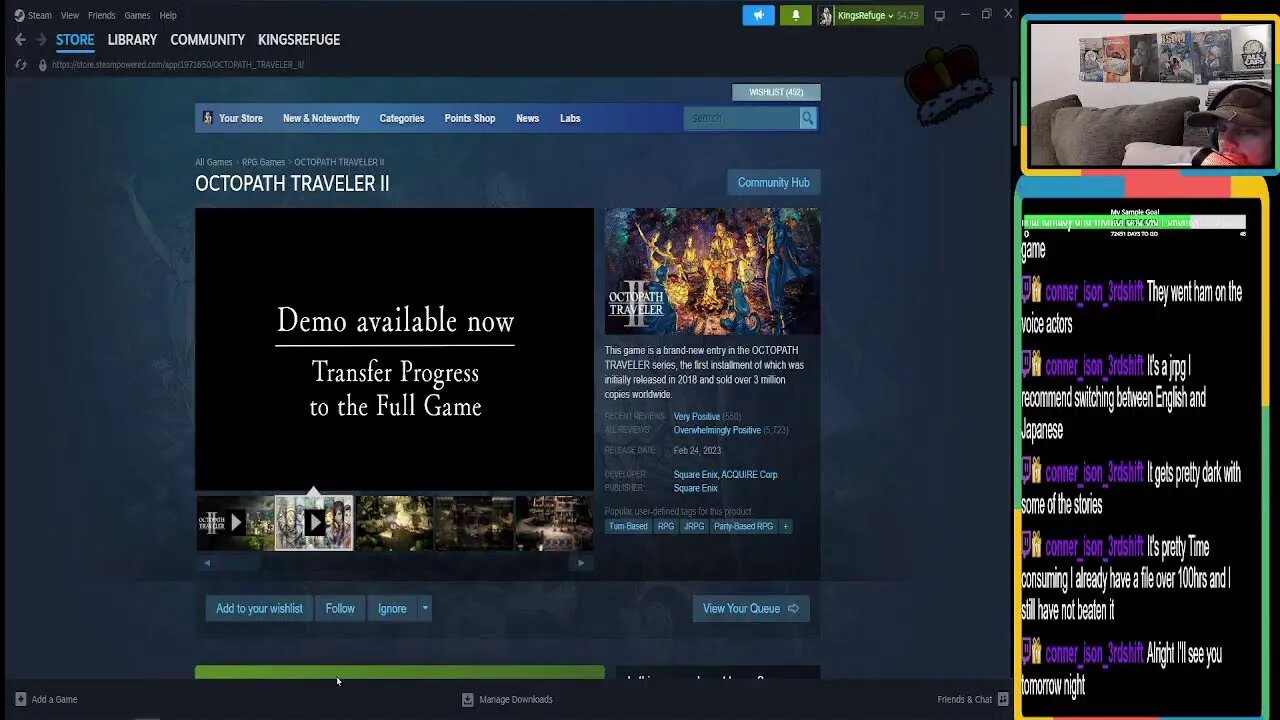Switch to the LIBRARY tab

132,40
